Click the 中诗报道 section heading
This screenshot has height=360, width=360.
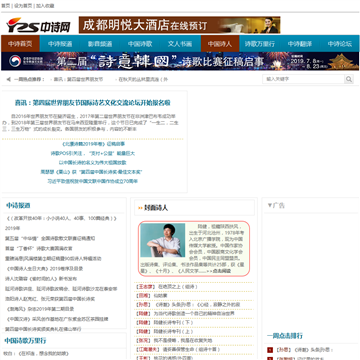(x=18, y=206)
